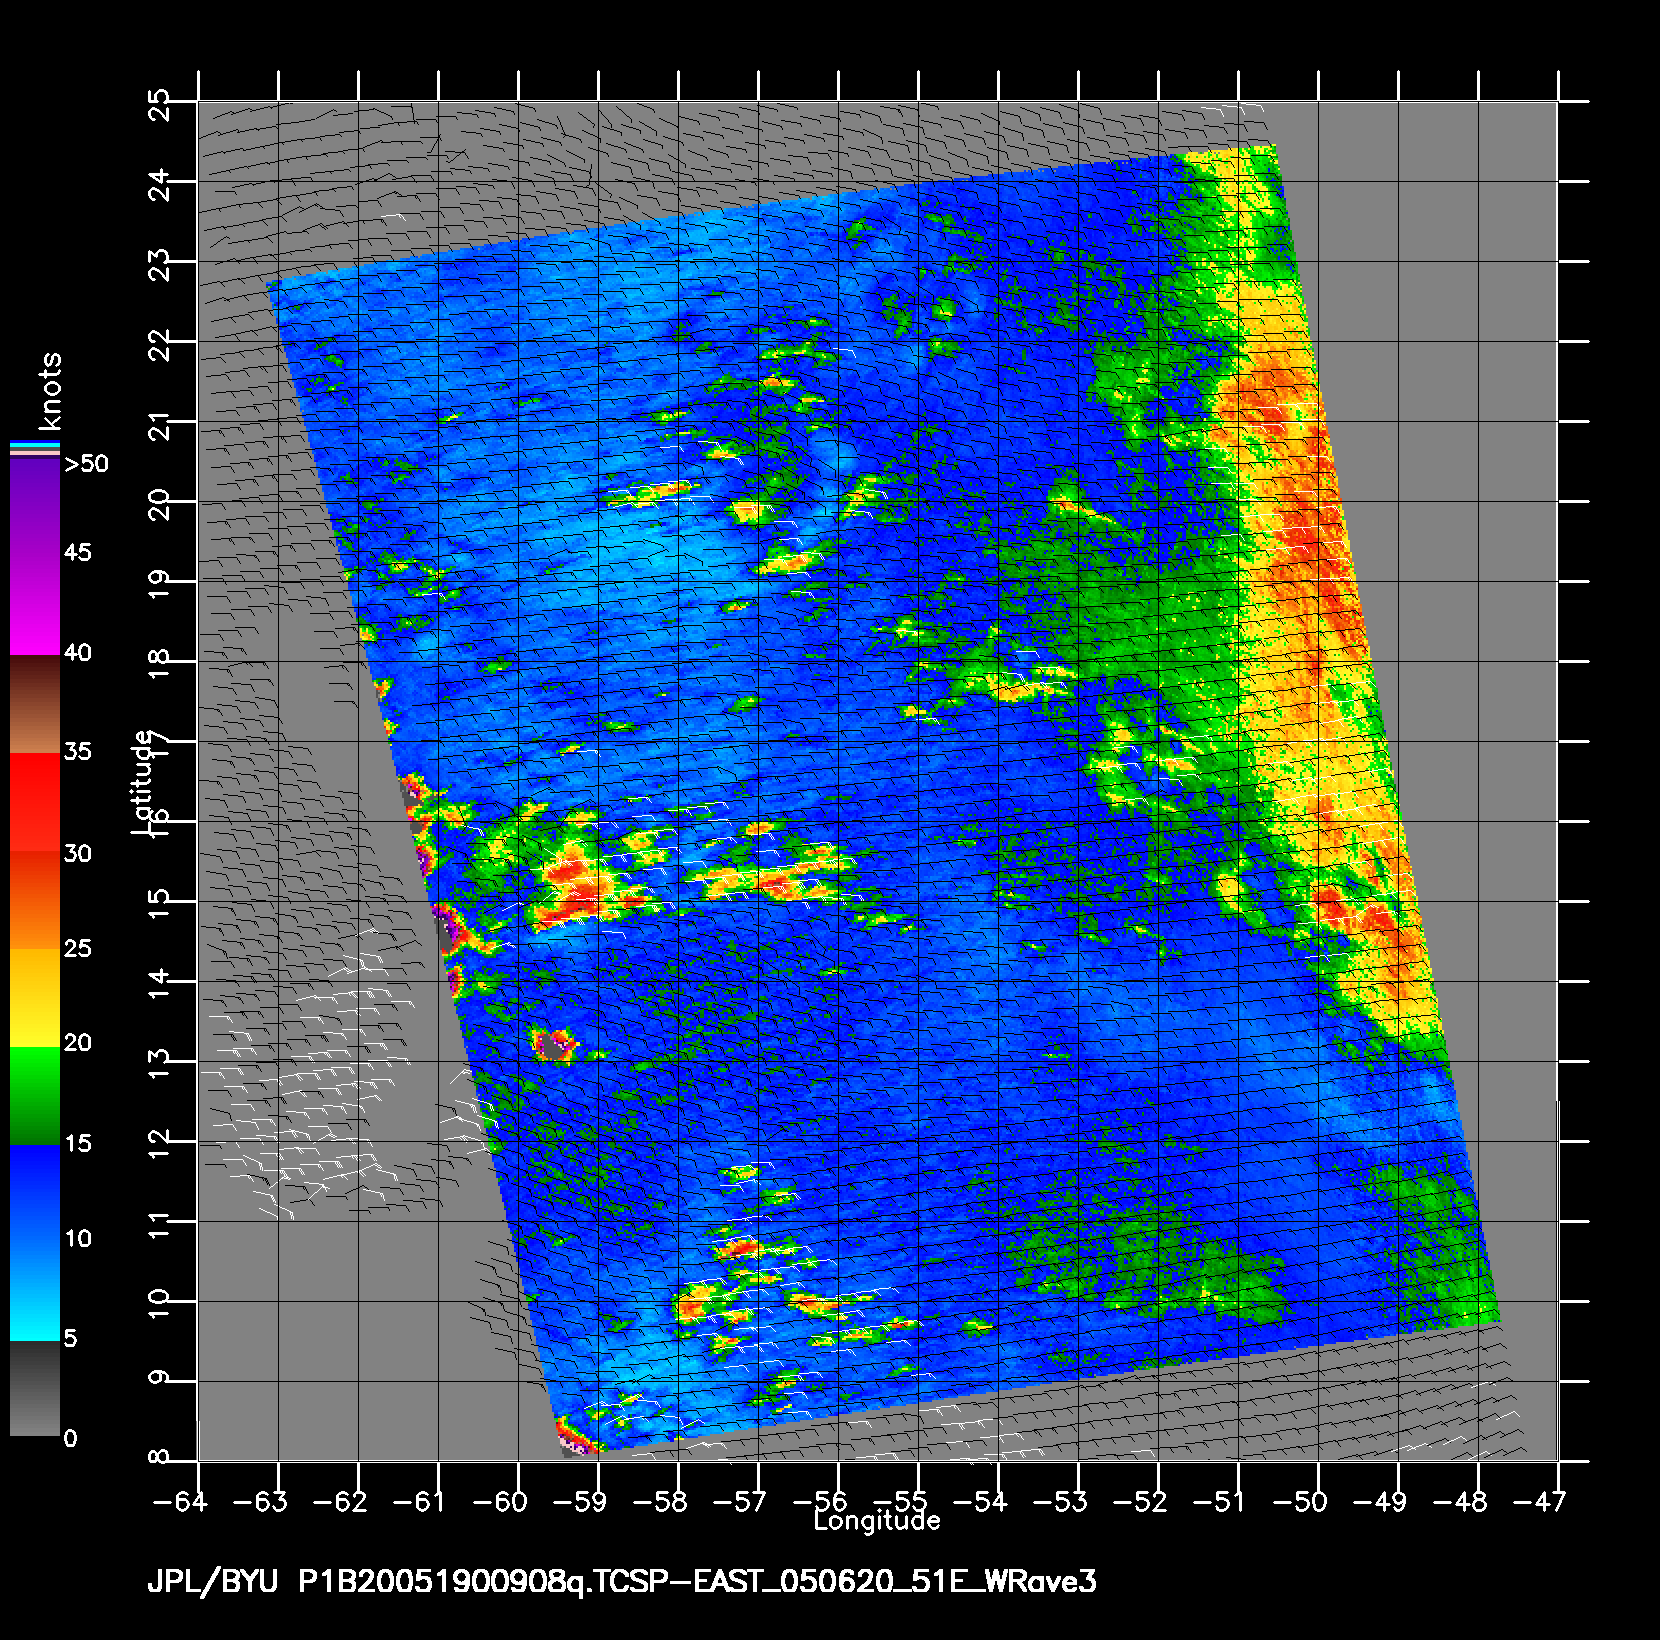Click the 'knots' unit label above the colorbar
The image size is (1660, 1640).
pos(50,391)
